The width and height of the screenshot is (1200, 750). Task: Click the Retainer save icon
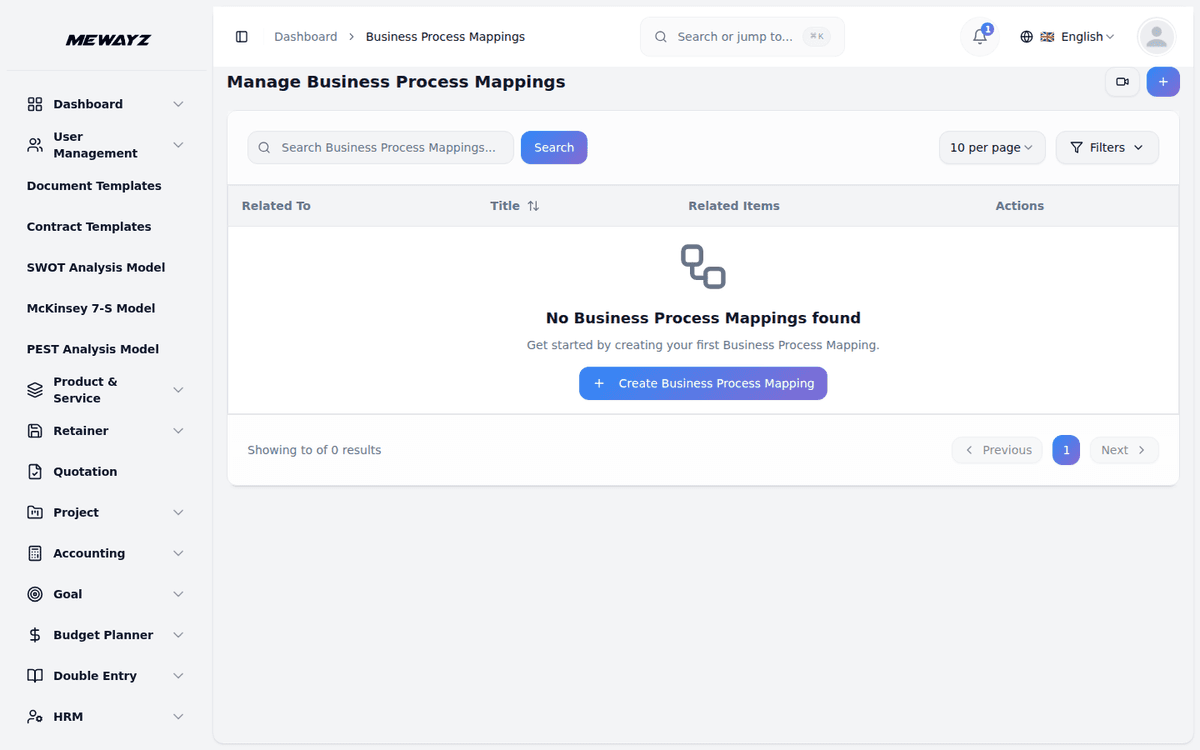(35, 431)
